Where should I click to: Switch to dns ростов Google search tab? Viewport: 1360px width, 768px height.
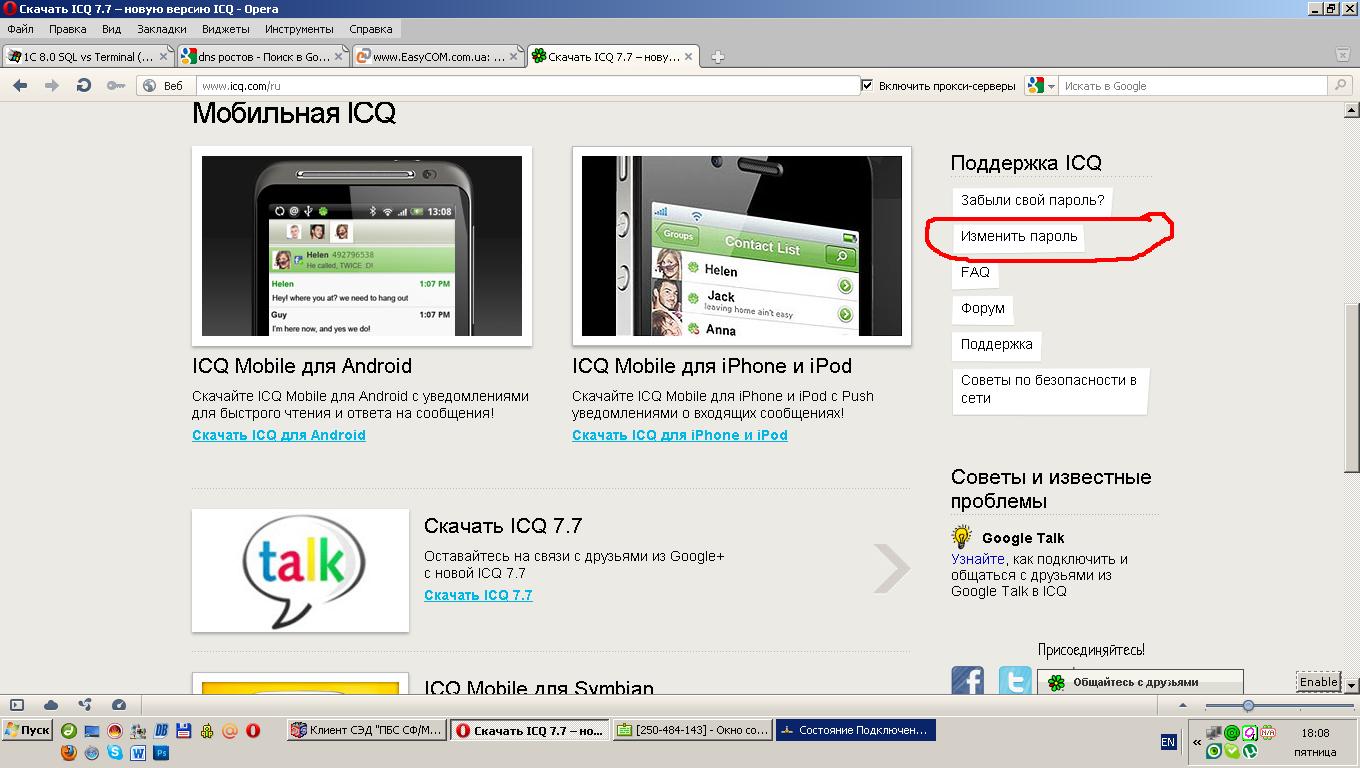(x=263, y=57)
